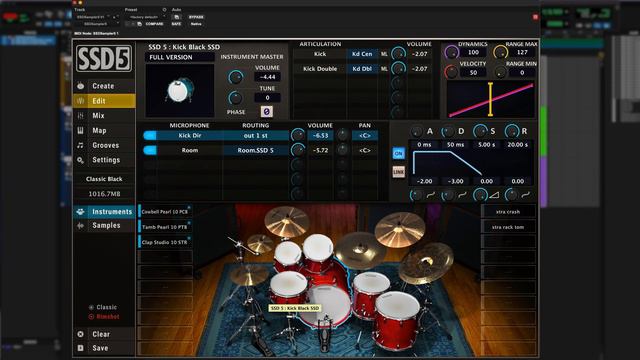Open the factory default preset dropdown
This screenshot has height=360, width=640.
pos(145,17)
